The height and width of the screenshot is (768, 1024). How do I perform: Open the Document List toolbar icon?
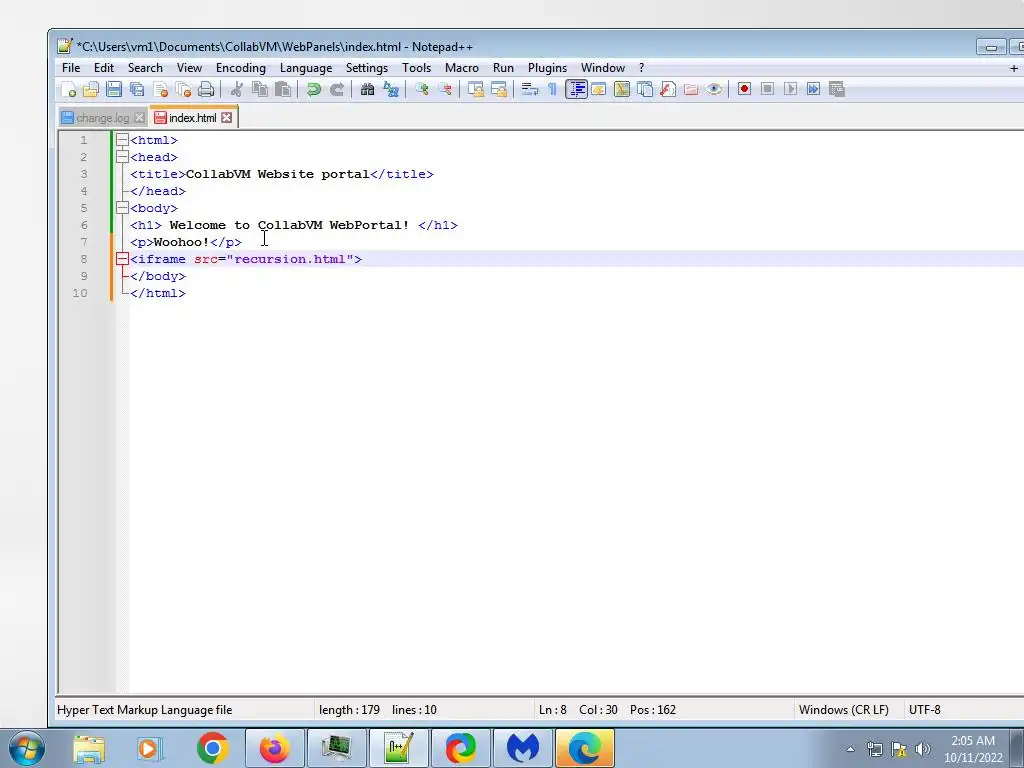(x=645, y=89)
